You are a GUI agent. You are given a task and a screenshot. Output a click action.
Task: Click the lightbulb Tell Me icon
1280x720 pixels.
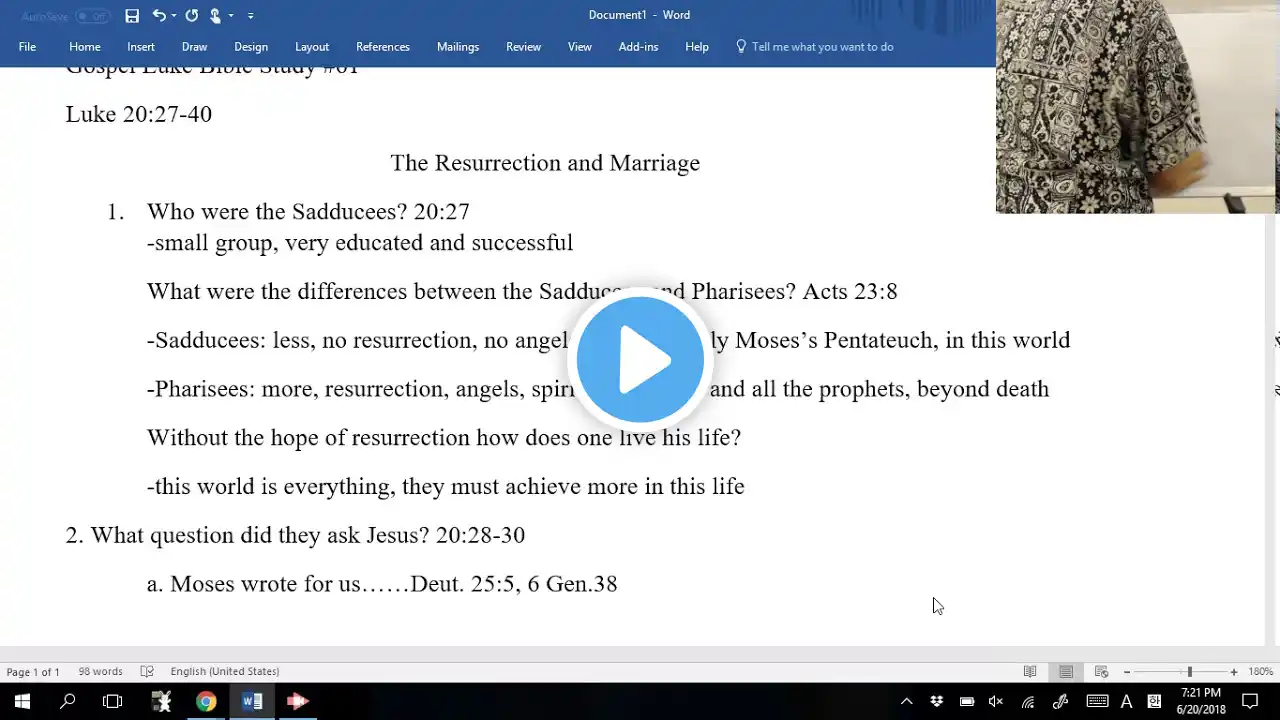click(x=741, y=47)
